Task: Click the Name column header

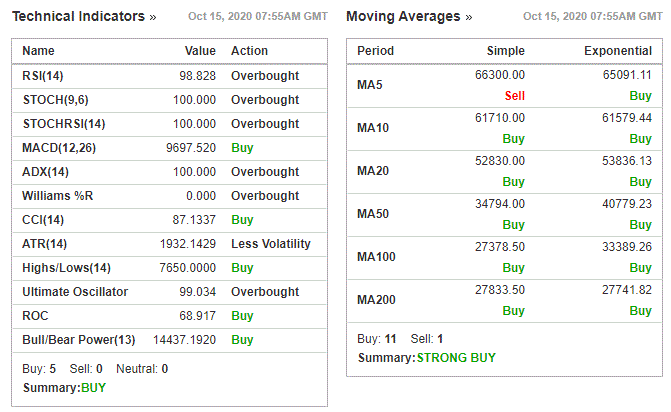Action: coord(38,50)
